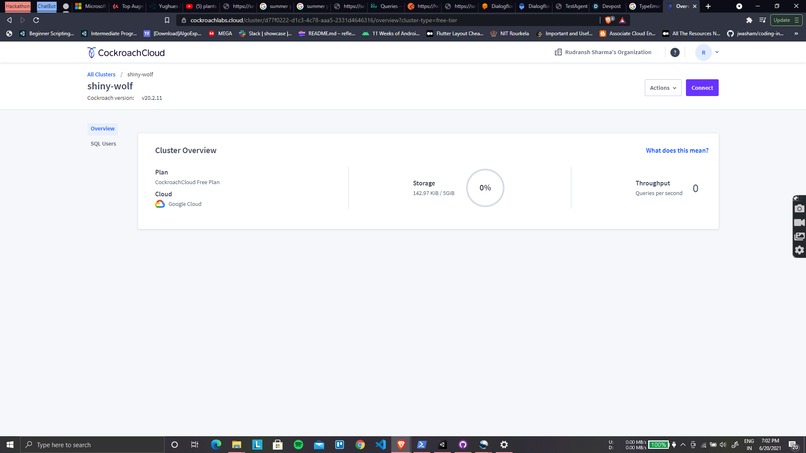Select the SQL Users sidebar tab

103,144
